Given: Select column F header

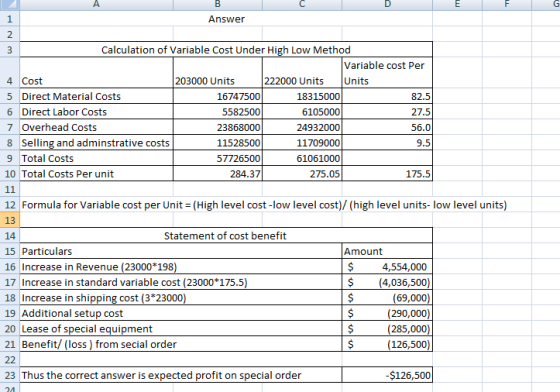Looking at the screenshot, I should coord(507,4).
